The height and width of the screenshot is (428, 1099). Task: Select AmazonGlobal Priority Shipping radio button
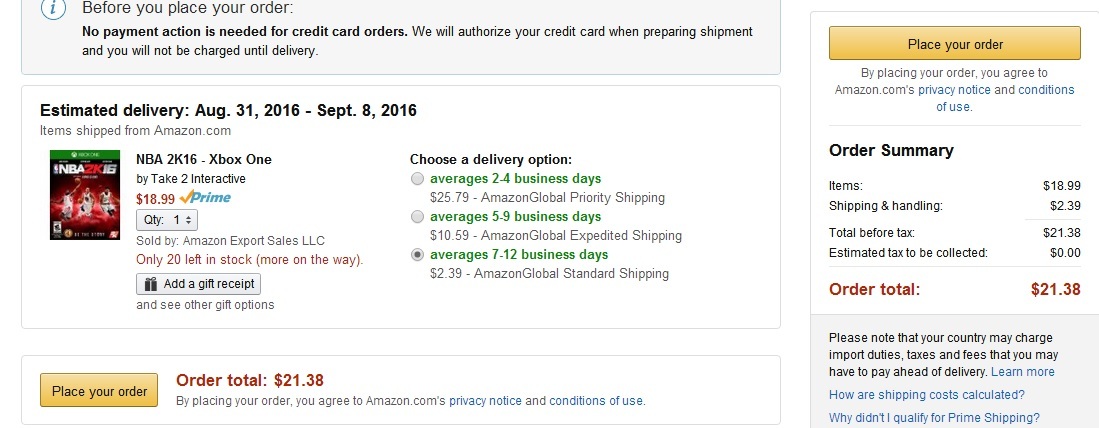click(417, 178)
